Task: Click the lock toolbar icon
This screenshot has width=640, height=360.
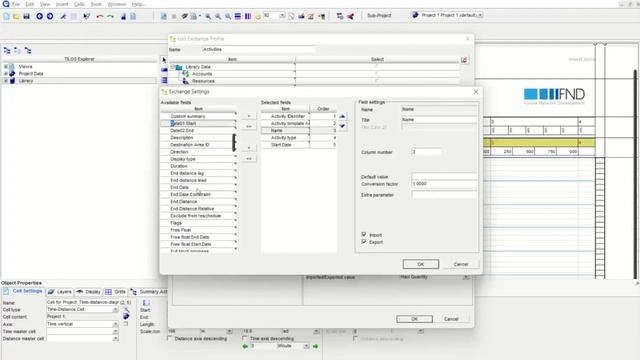Action: click(123, 16)
